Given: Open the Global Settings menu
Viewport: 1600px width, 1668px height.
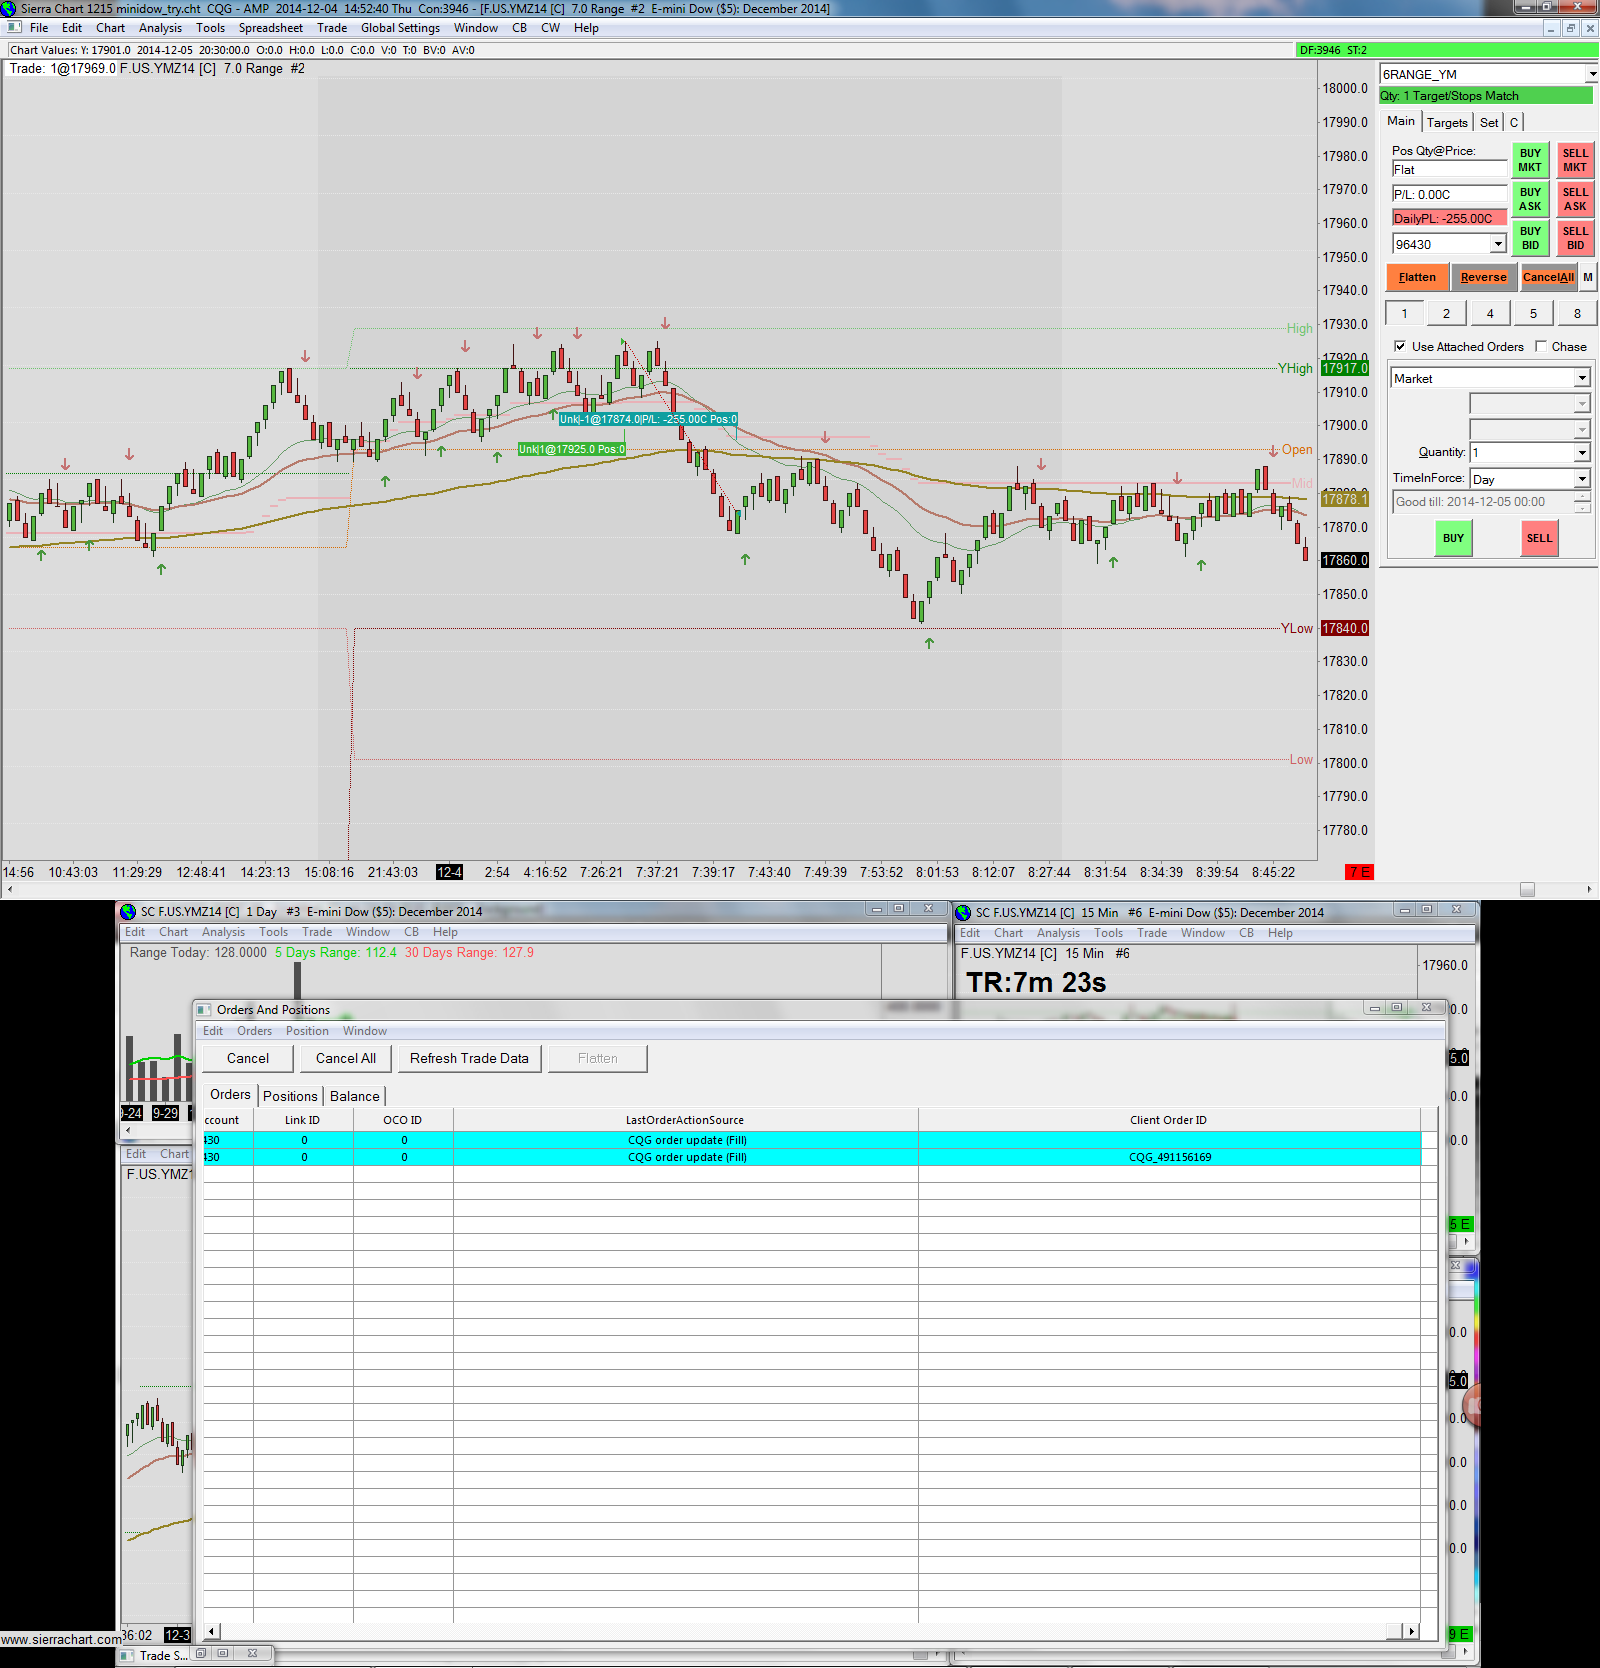Looking at the screenshot, I should (x=400, y=28).
